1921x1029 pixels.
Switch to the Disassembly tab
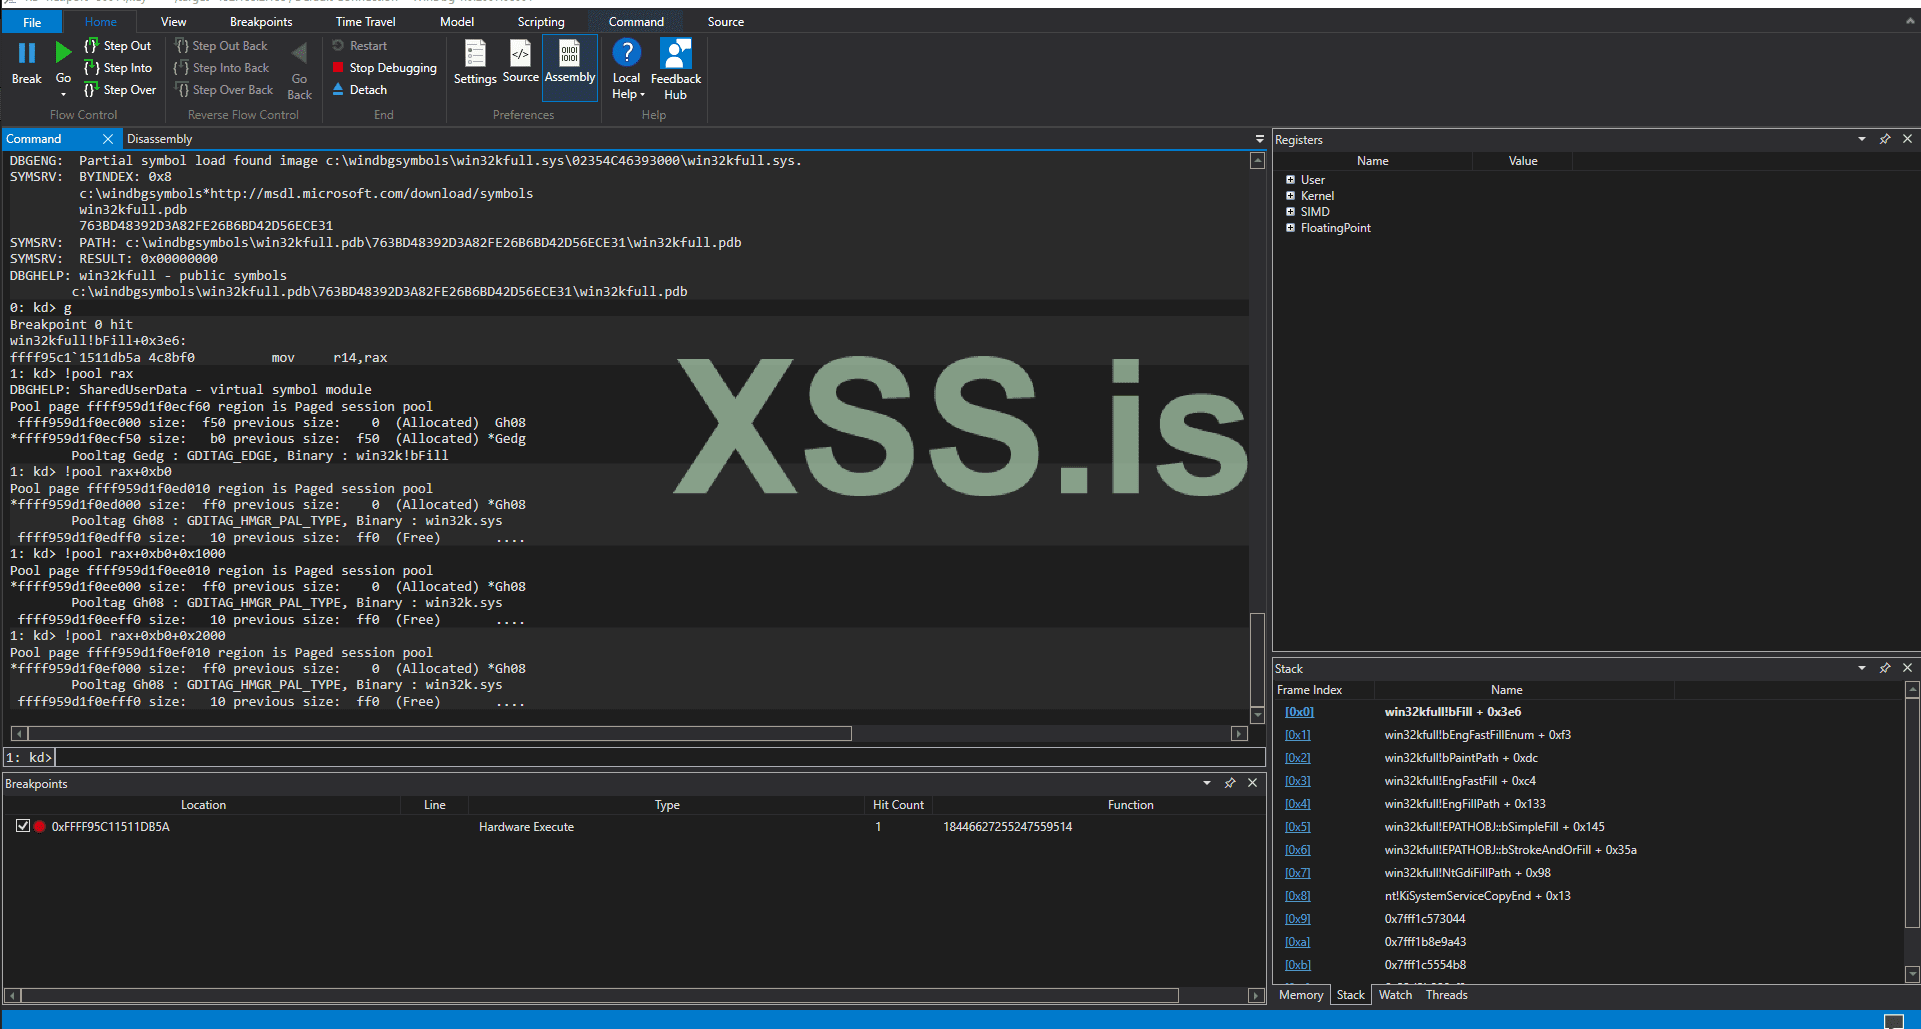point(159,139)
